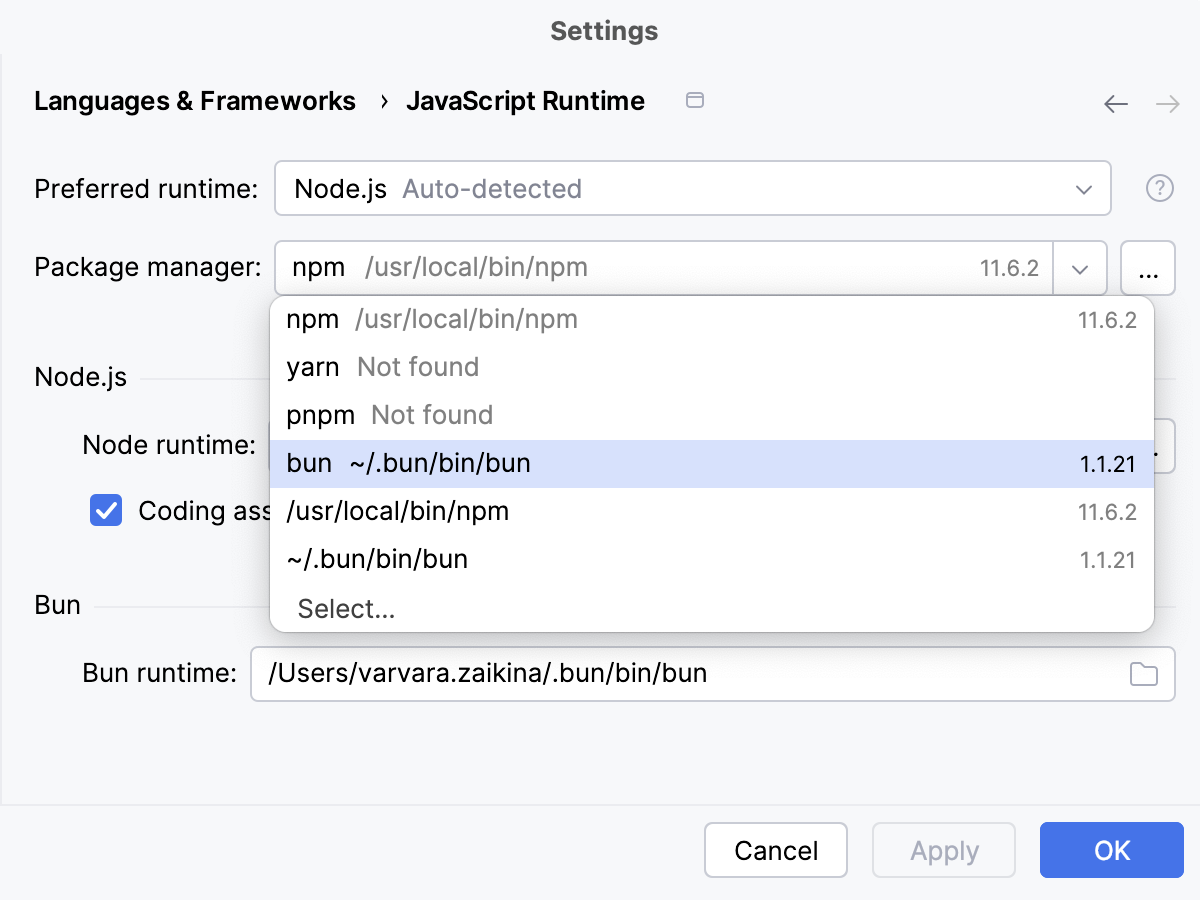Disable the Coding assistance checkbox
Screen dimensions: 1200x900
point(105,511)
